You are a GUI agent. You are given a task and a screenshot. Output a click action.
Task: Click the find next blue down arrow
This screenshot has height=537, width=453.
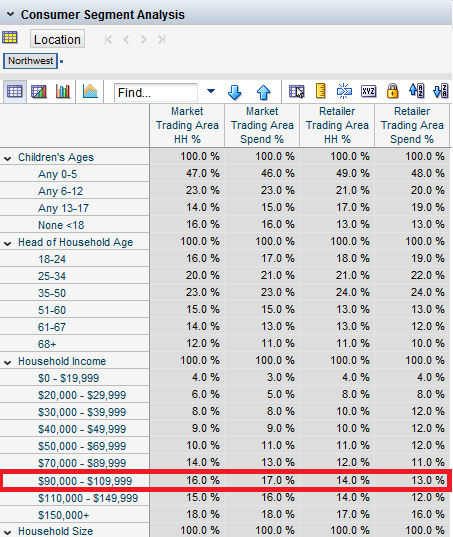tap(235, 92)
